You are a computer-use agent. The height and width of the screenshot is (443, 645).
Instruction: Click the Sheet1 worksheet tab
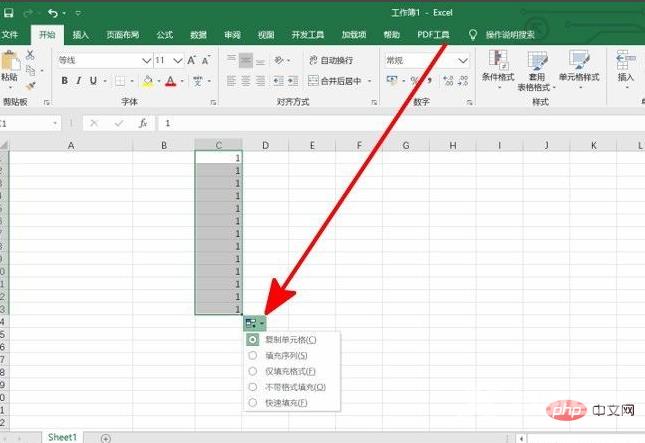click(64, 437)
